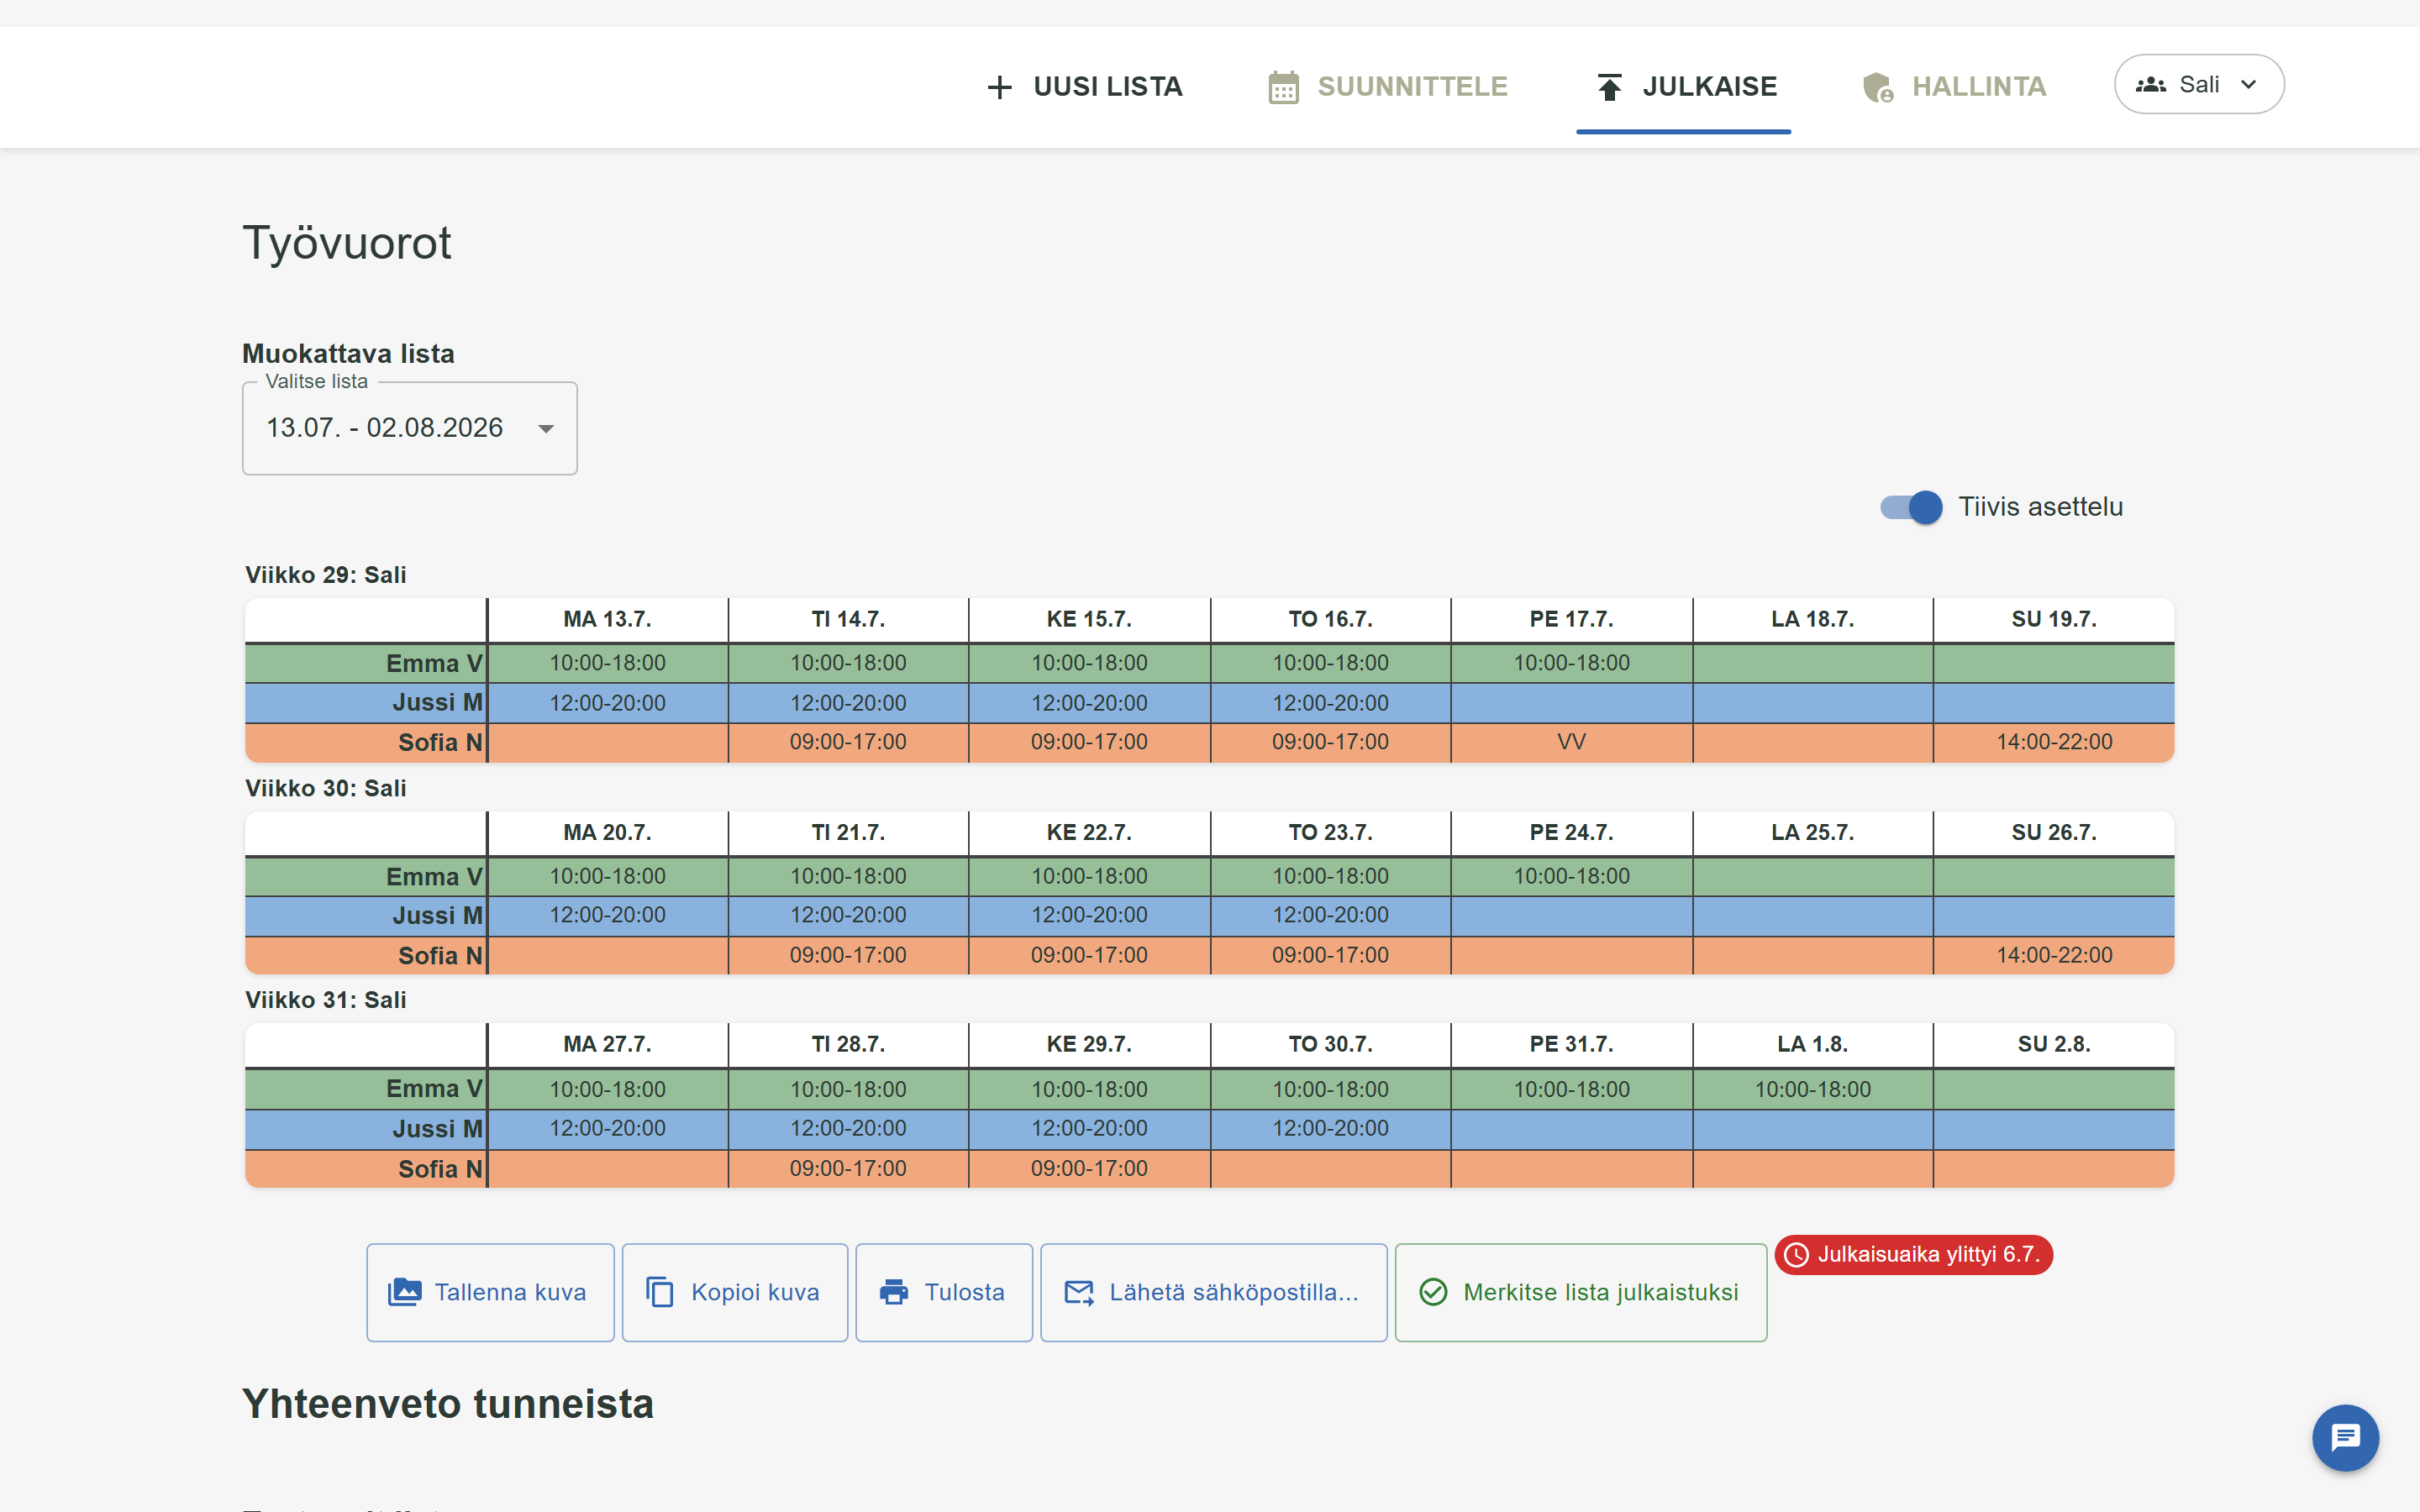Click the plus icon for Uusi lista

[999, 87]
